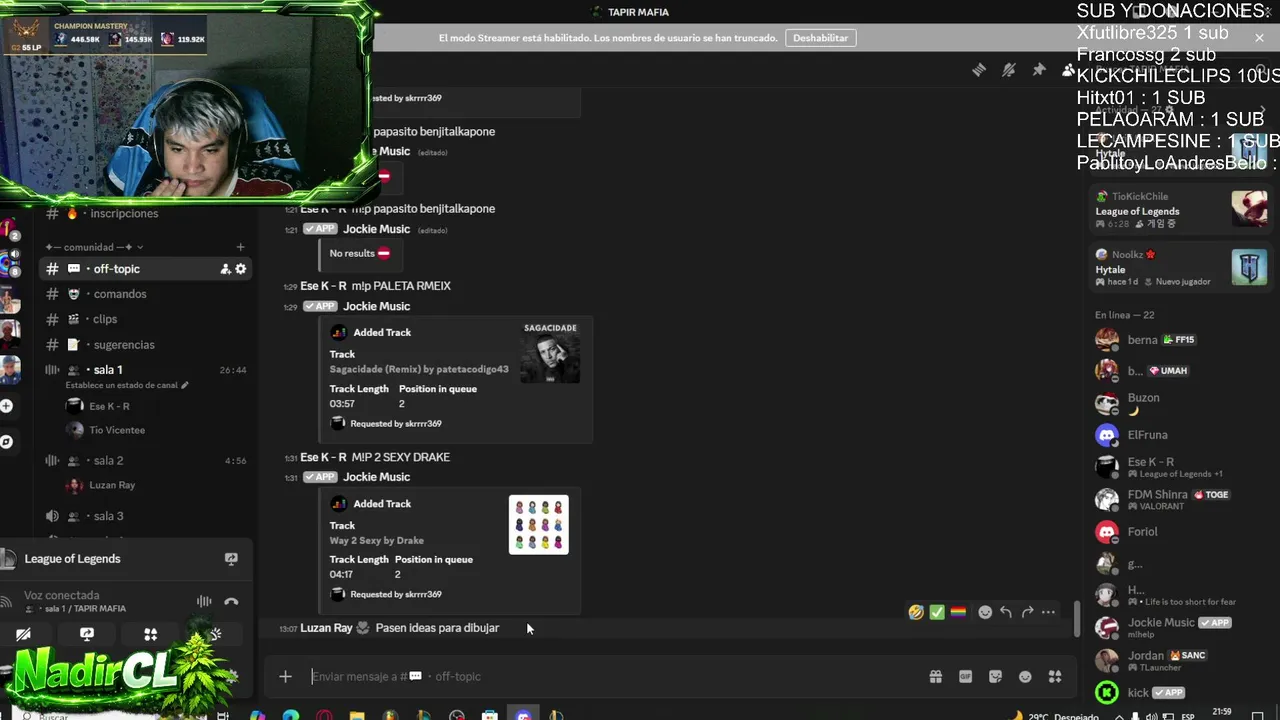Send a gift using the gift icon
Screen dimensions: 1280x720
click(935, 677)
